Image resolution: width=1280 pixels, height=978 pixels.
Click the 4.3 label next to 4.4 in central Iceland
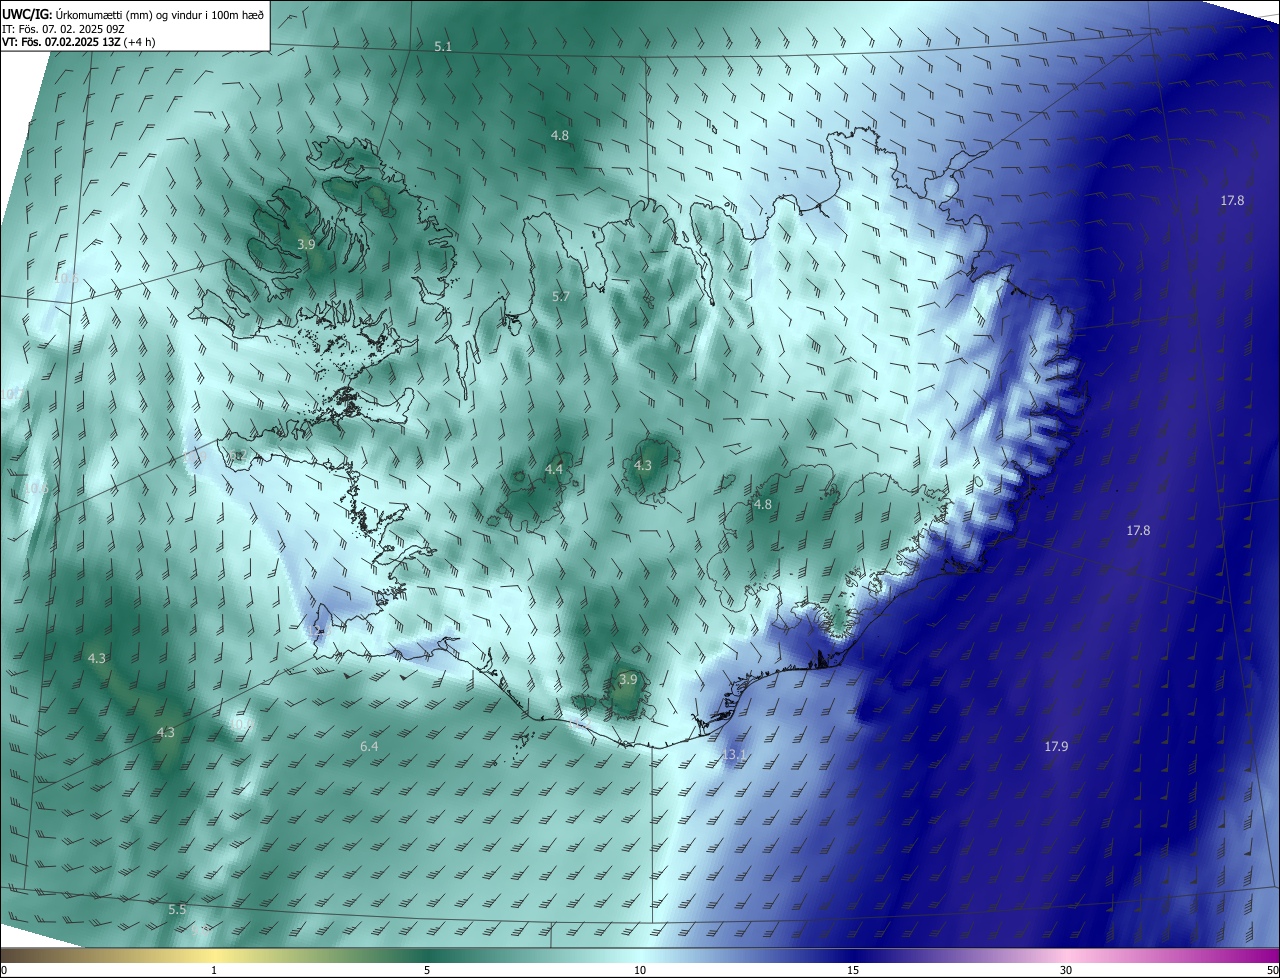643,466
